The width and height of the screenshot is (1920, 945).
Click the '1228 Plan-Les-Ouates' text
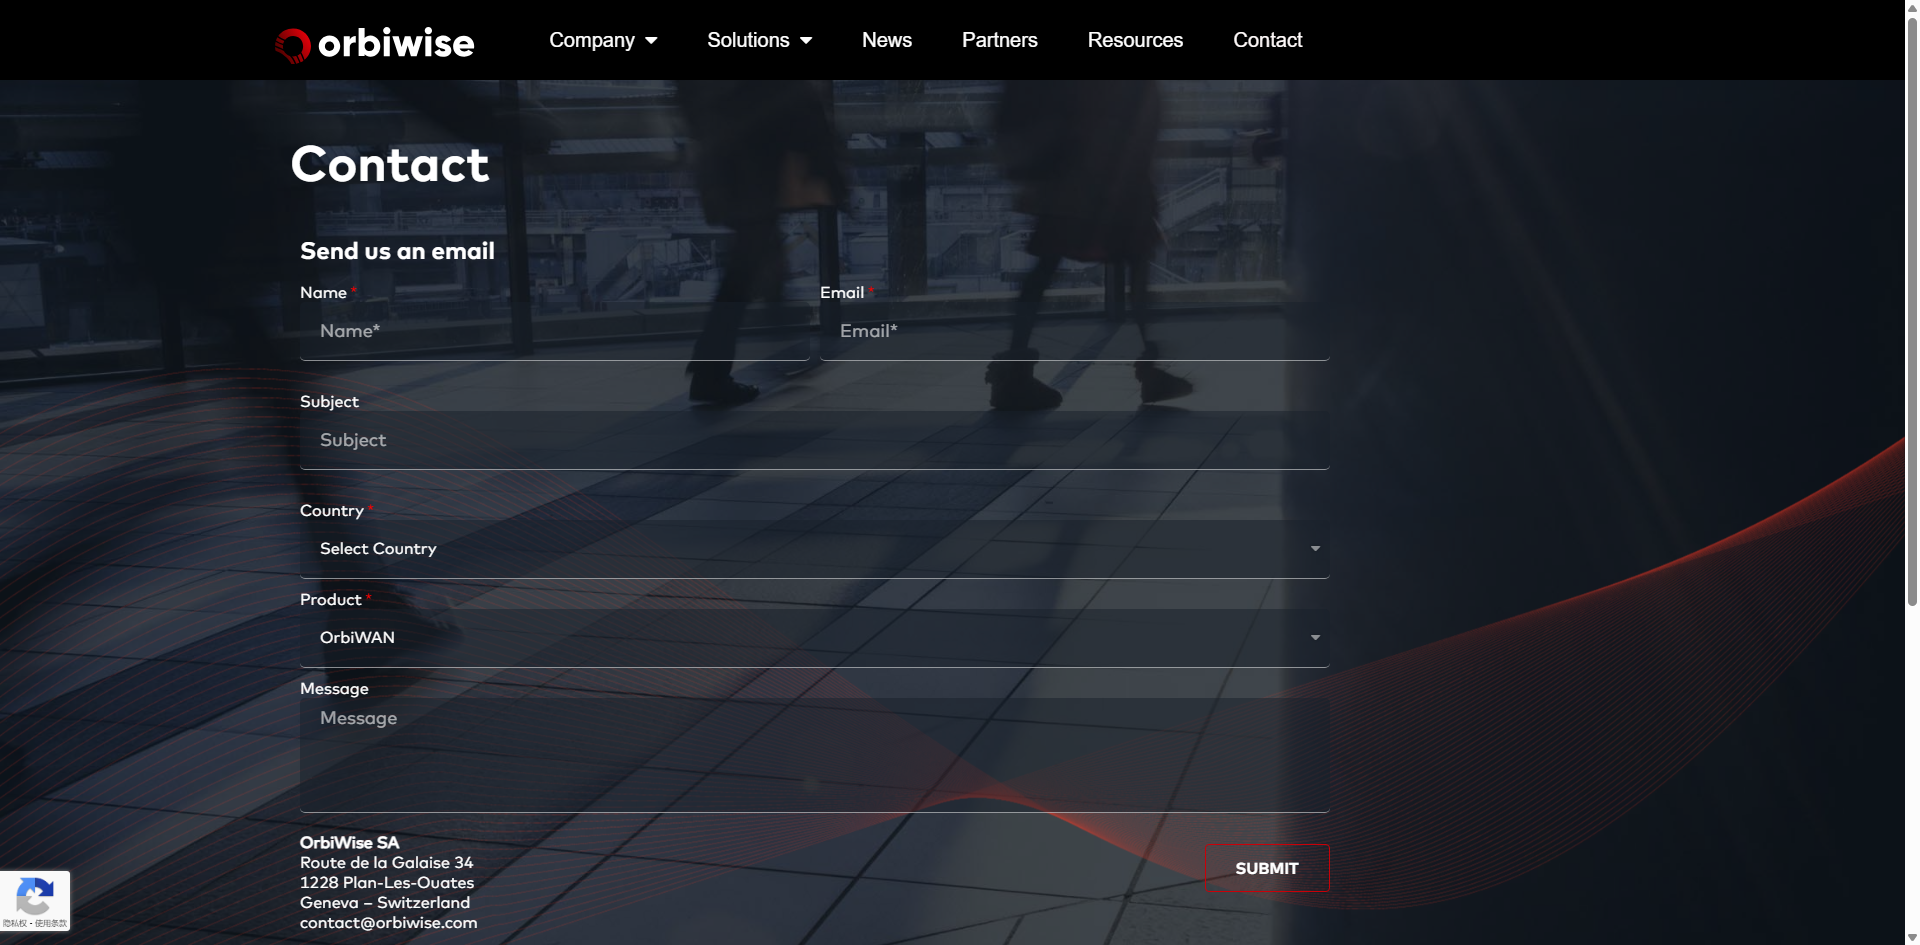coord(387,883)
